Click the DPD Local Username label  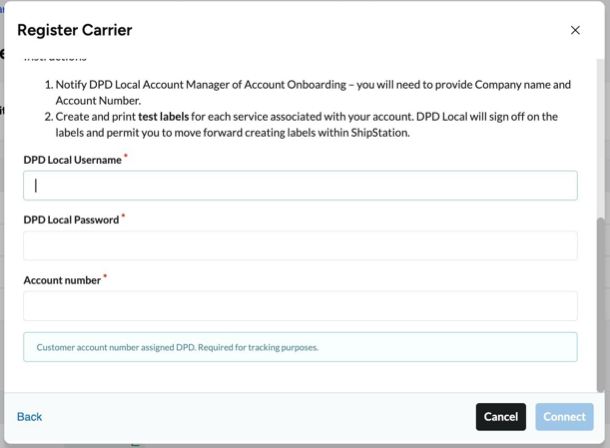[x=72, y=160]
